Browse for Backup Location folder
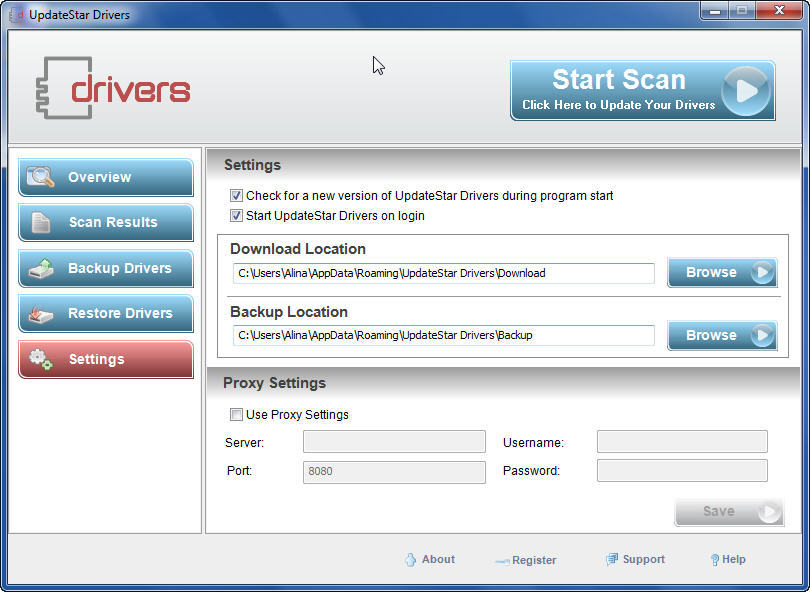 tap(722, 335)
